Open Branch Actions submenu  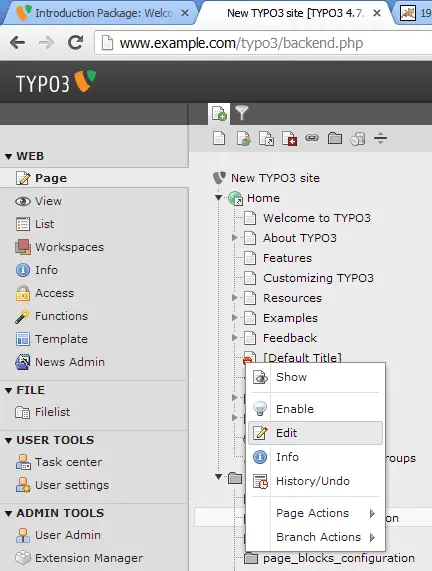click(315, 537)
